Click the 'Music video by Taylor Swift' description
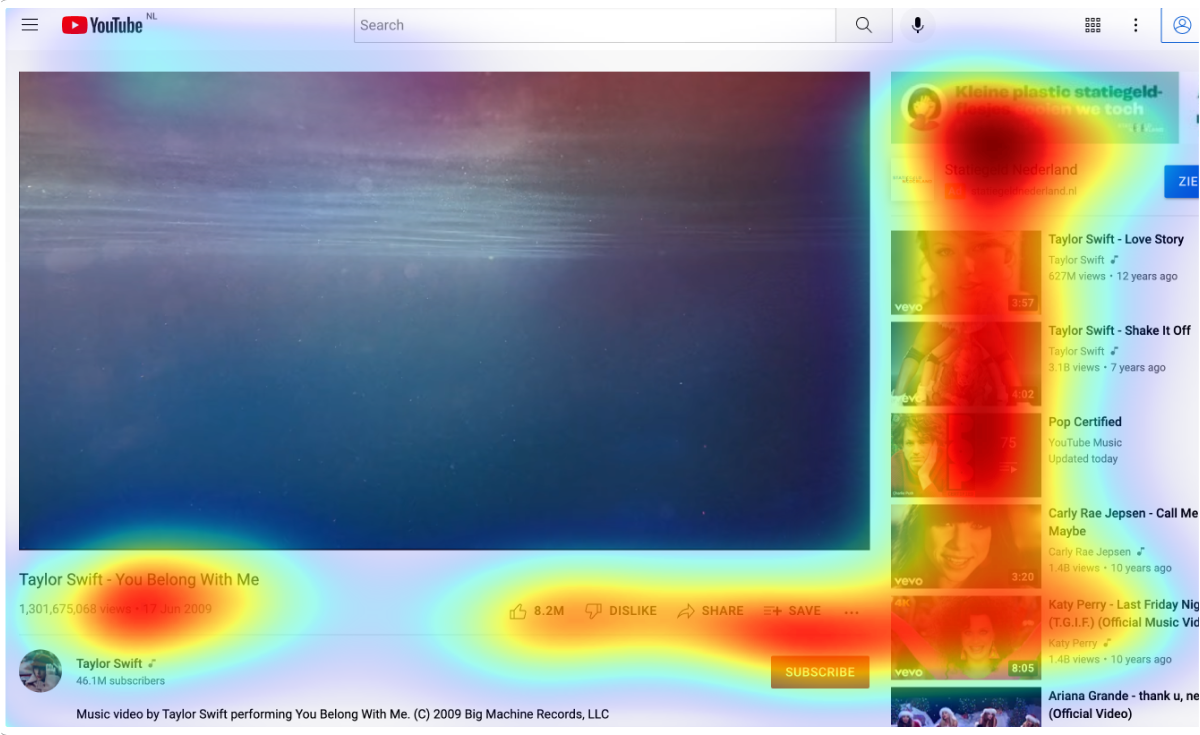Image resolution: width=1200 pixels, height=735 pixels. (x=343, y=714)
